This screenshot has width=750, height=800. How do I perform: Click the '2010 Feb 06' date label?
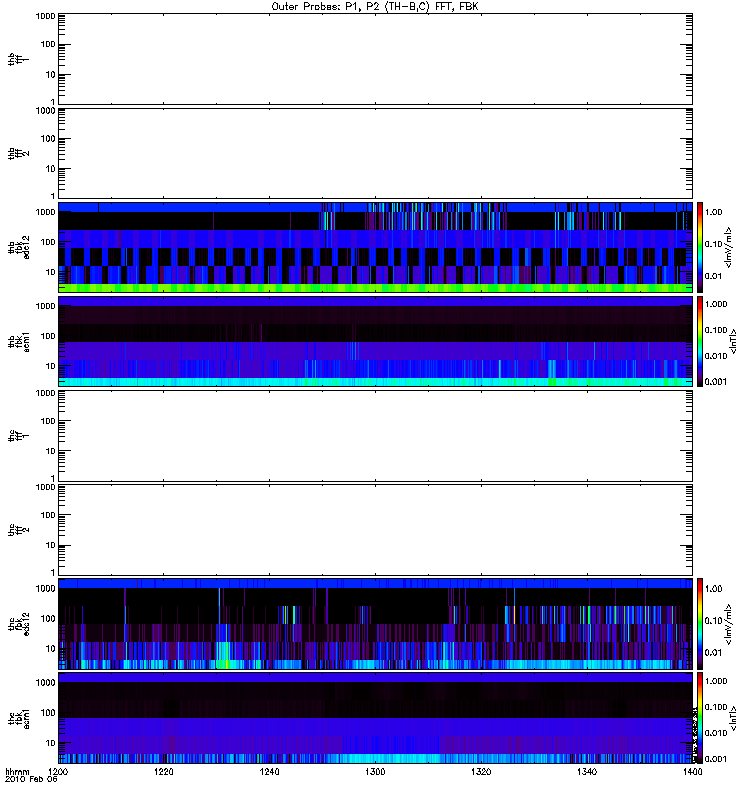31,779
